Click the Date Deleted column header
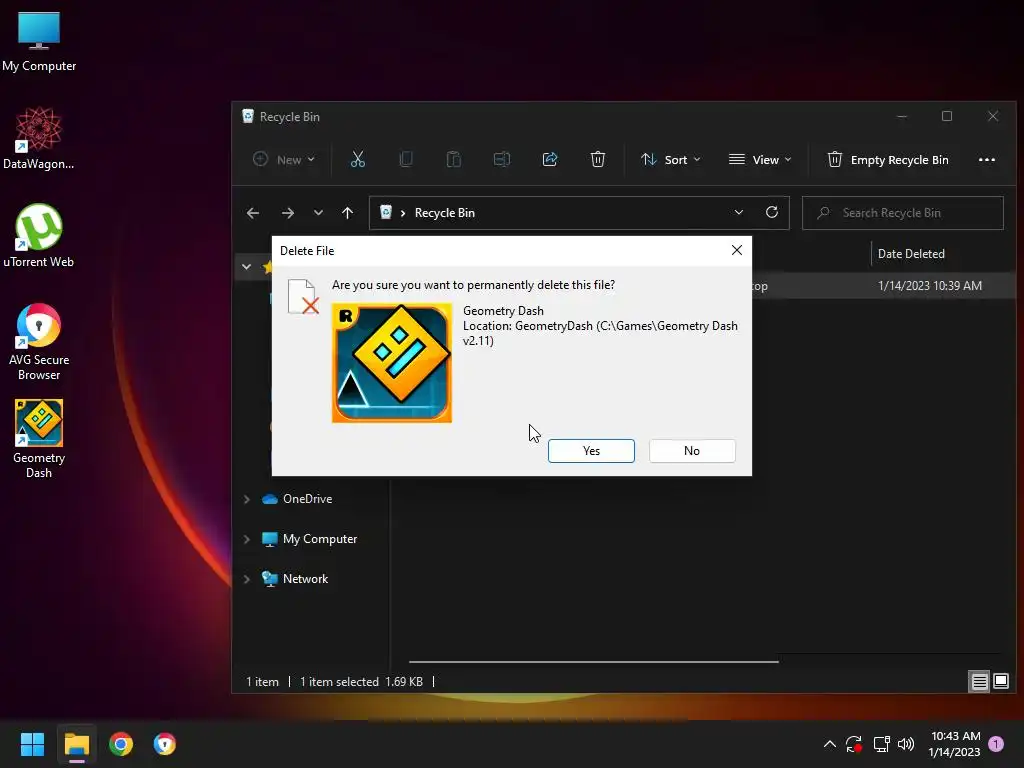 911,253
